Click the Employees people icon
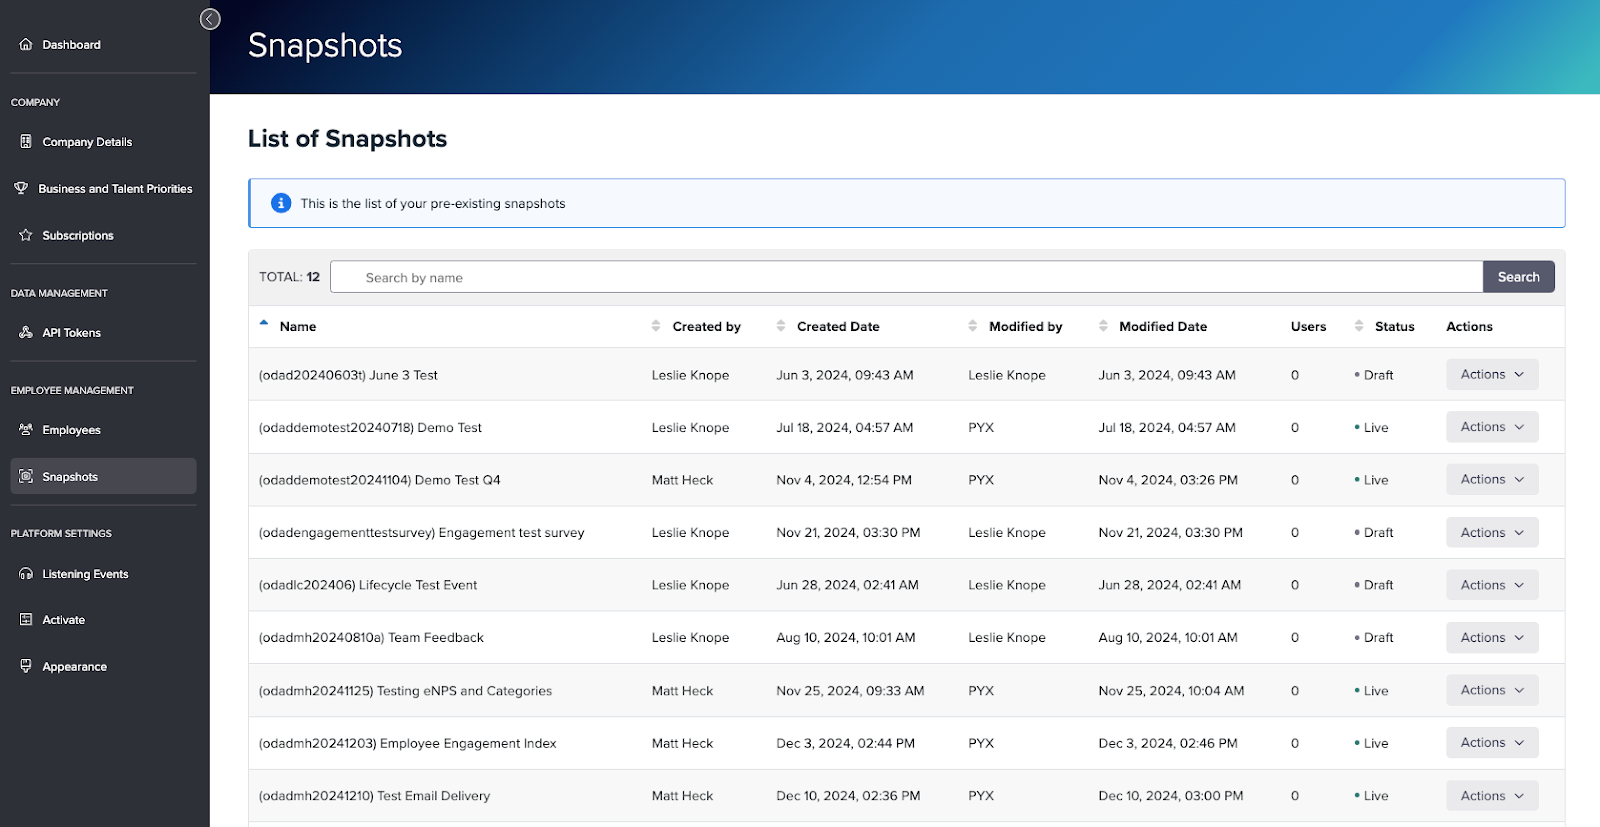Viewport: 1600px width, 827px height. (x=26, y=429)
